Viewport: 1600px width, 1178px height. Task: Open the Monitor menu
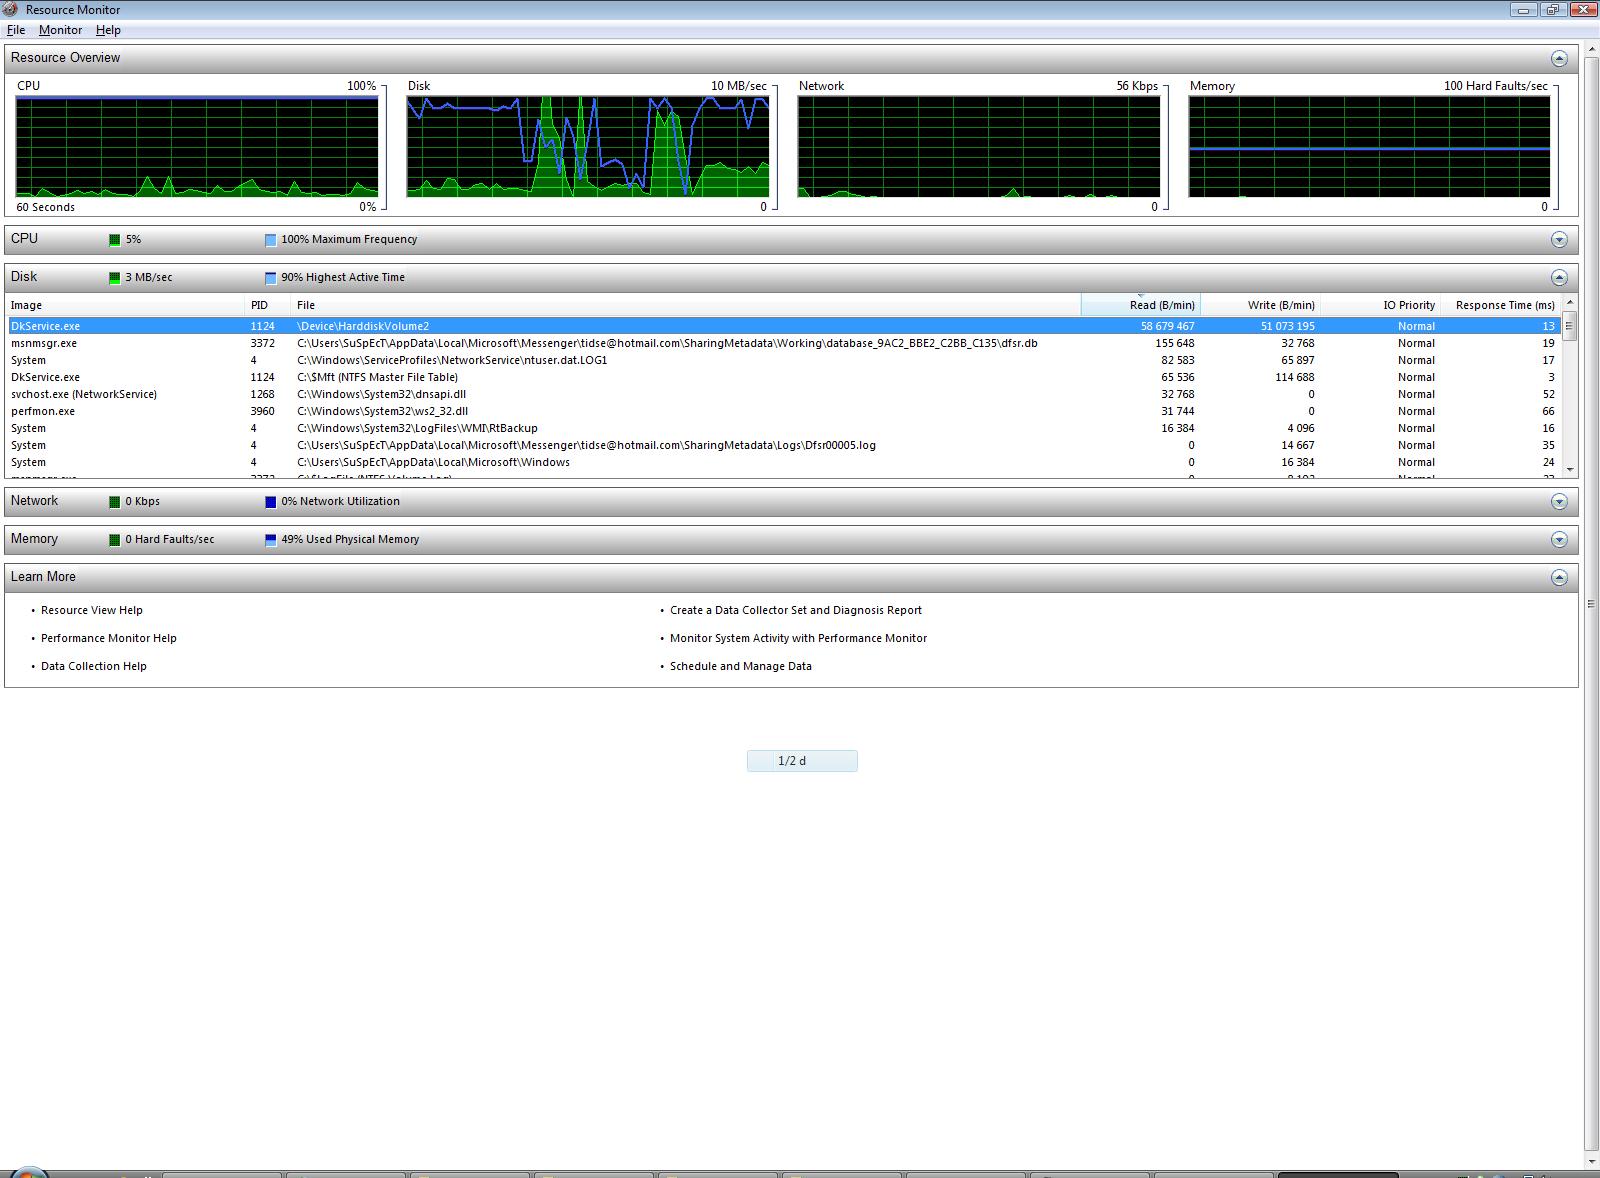tap(60, 30)
